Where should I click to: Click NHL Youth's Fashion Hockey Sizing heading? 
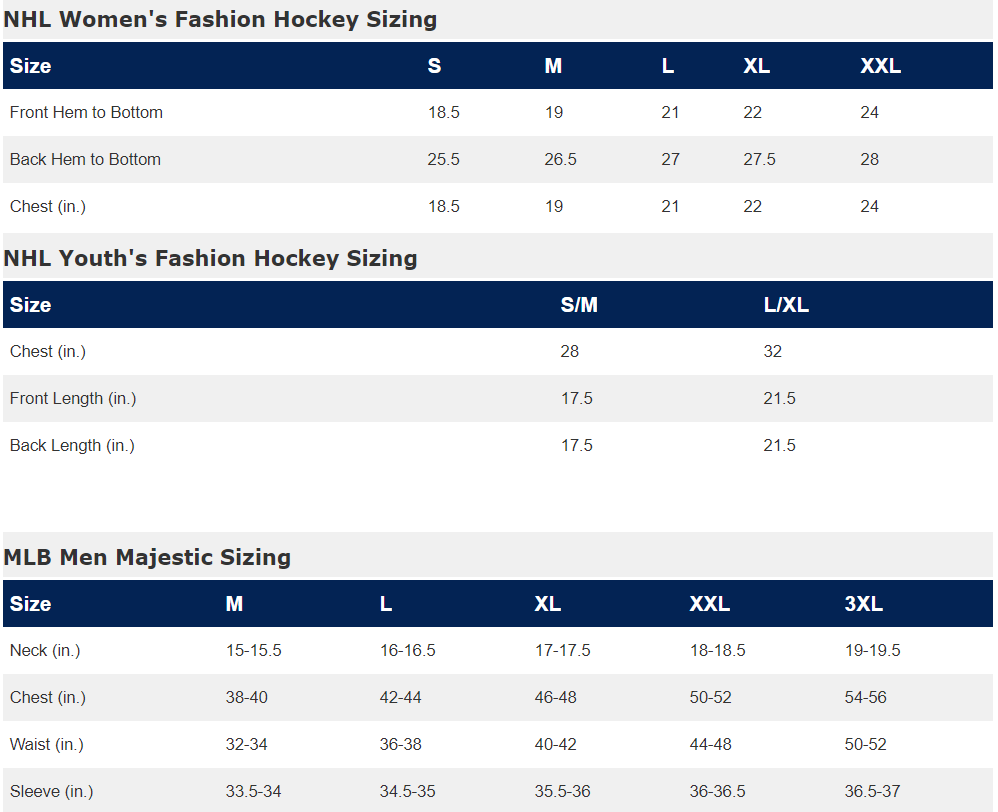coord(210,258)
